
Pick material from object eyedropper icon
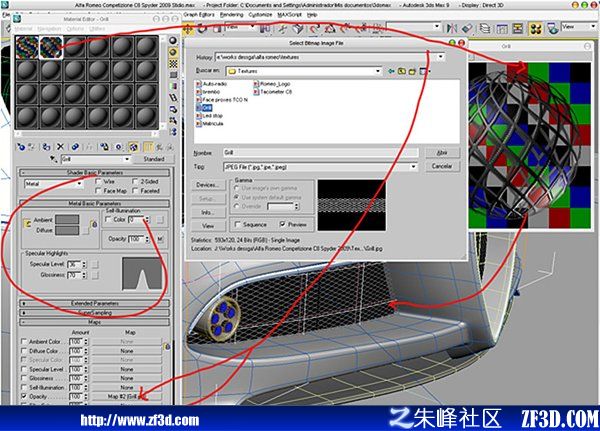[x=54, y=159]
